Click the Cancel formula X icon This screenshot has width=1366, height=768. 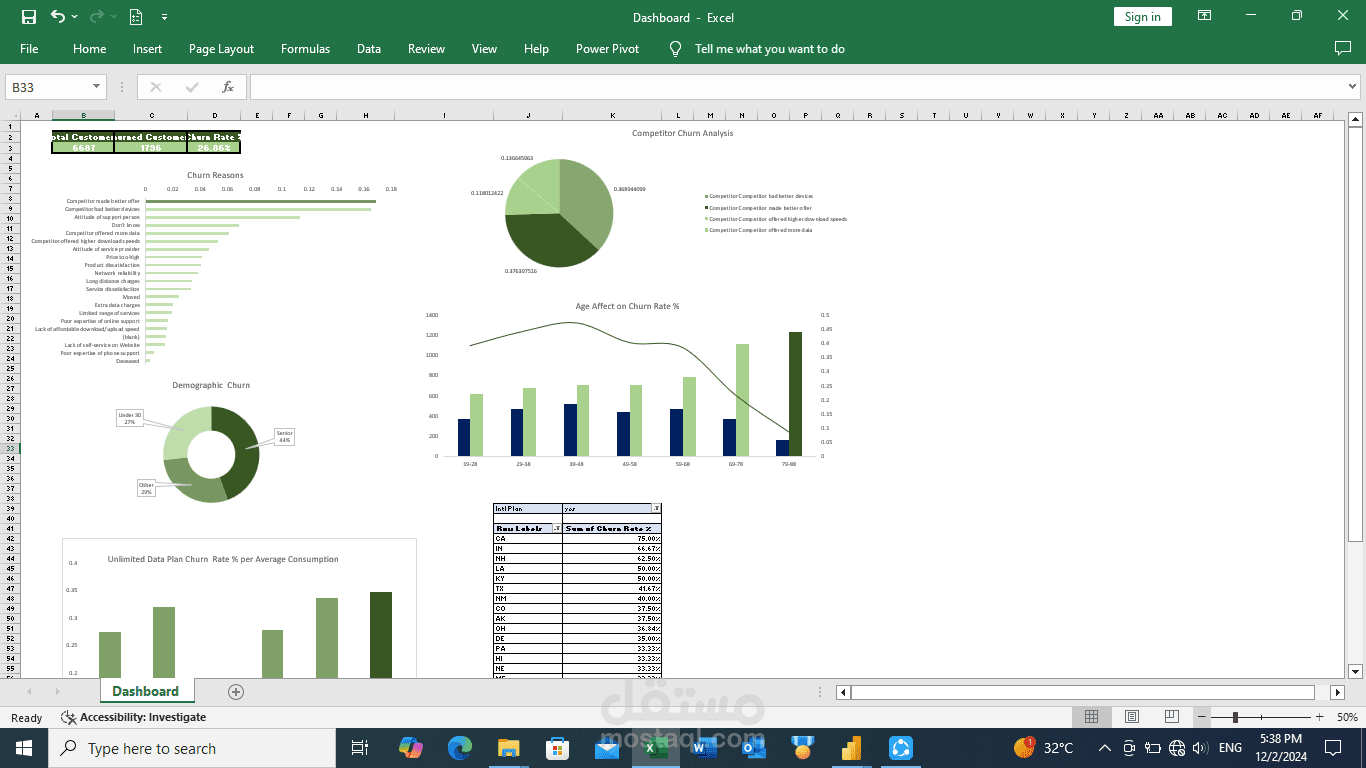(156, 88)
